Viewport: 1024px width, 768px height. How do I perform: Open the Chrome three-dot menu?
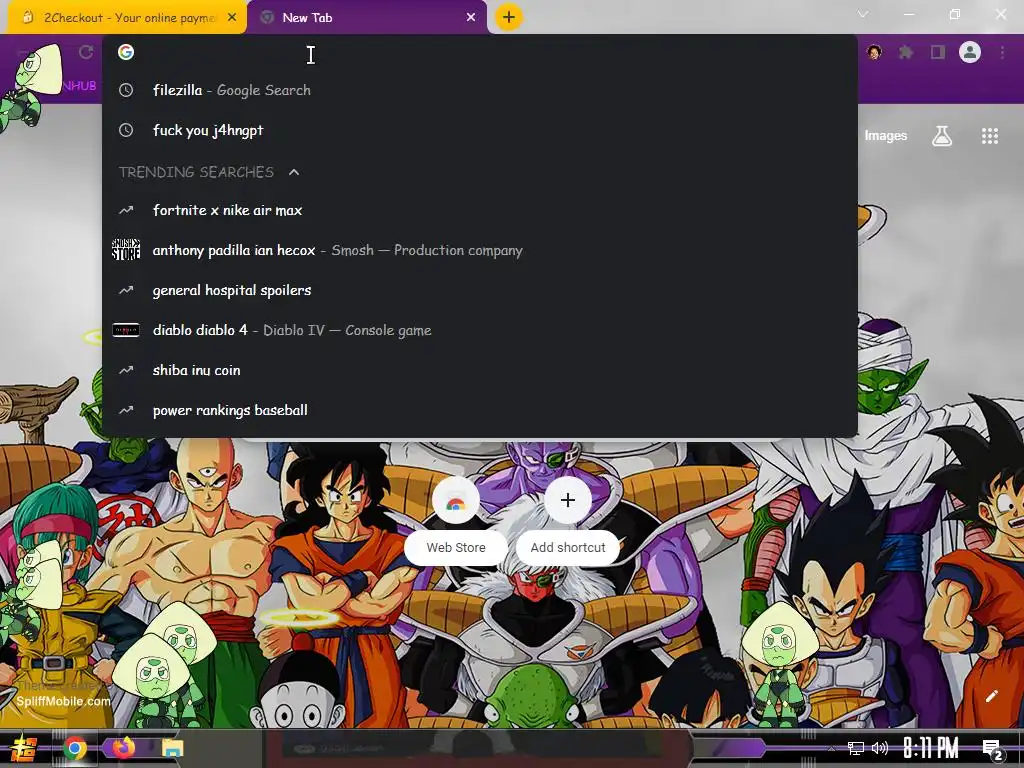tap(1002, 52)
